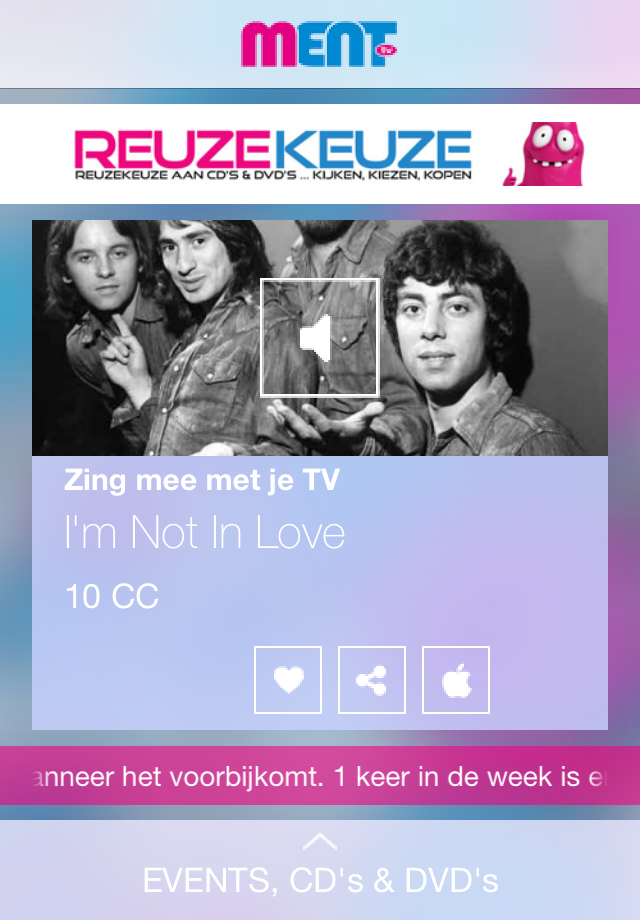Click the pink monster mascot
Screen dimensions: 640x920
click(x=544, y=154)
